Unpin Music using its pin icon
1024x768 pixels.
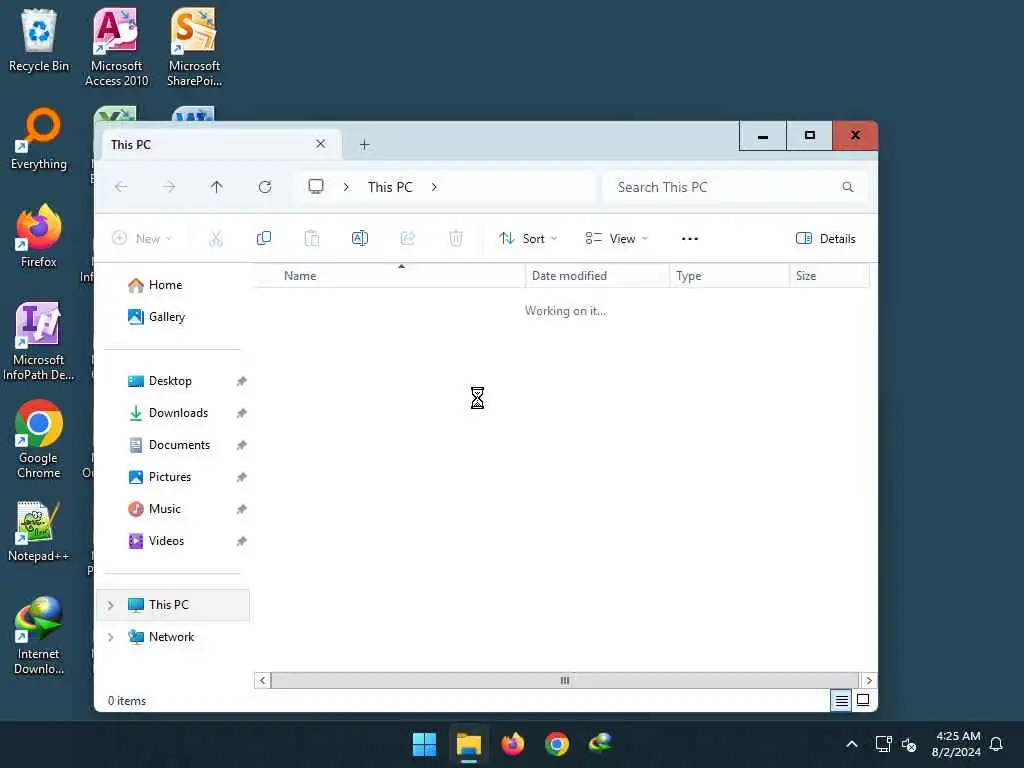click(242, 509)
